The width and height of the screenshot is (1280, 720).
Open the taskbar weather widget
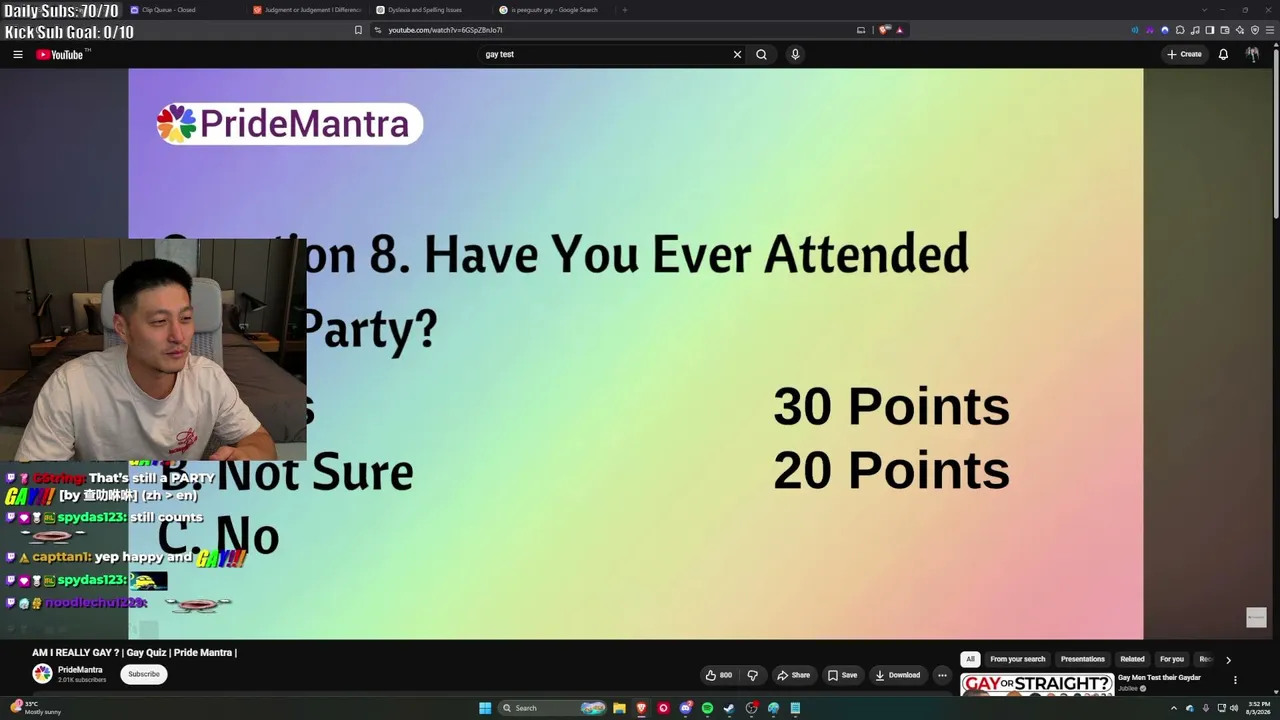(x=36, y=708)
